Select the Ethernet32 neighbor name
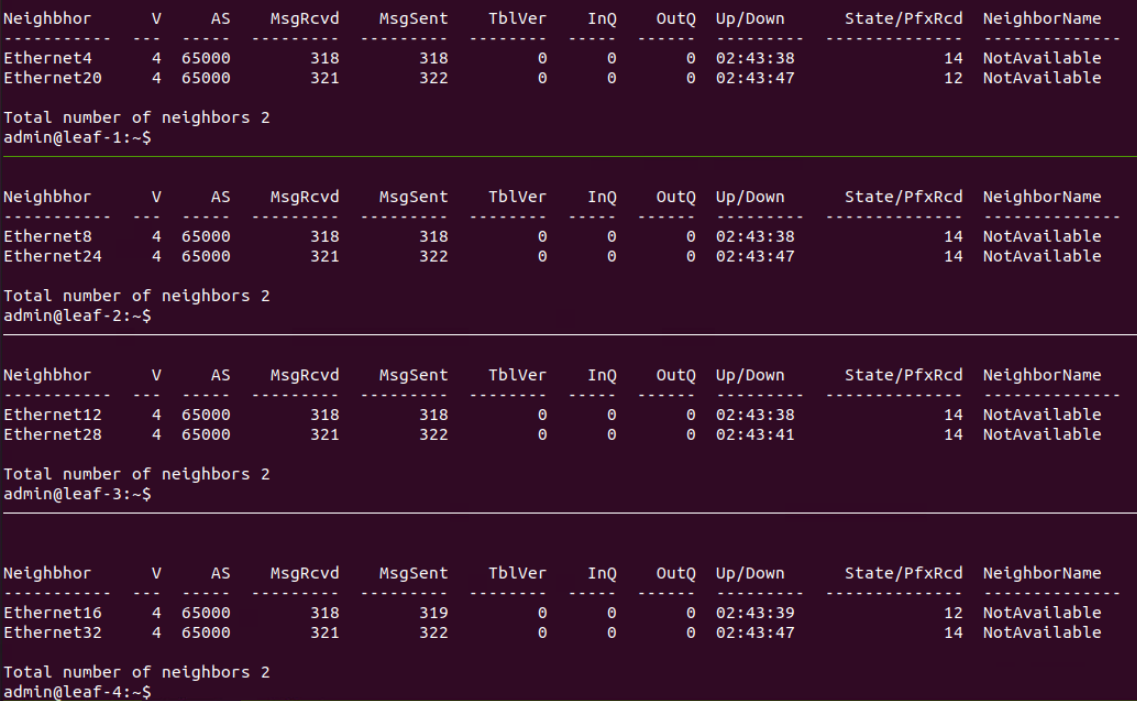This screenshot has height=701, width=1137. pyautogui.click(x=53, y=632)
